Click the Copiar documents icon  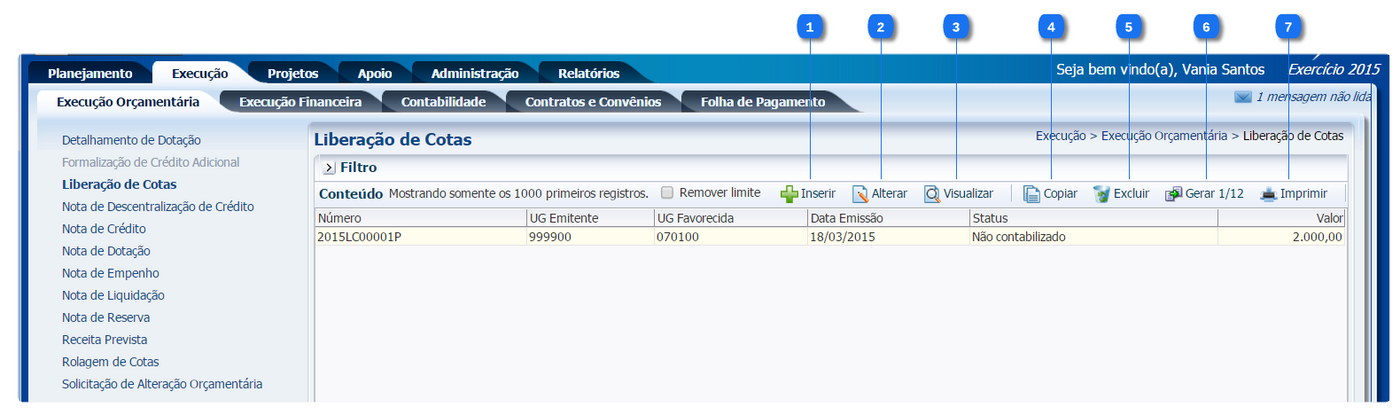[1031, 194]
